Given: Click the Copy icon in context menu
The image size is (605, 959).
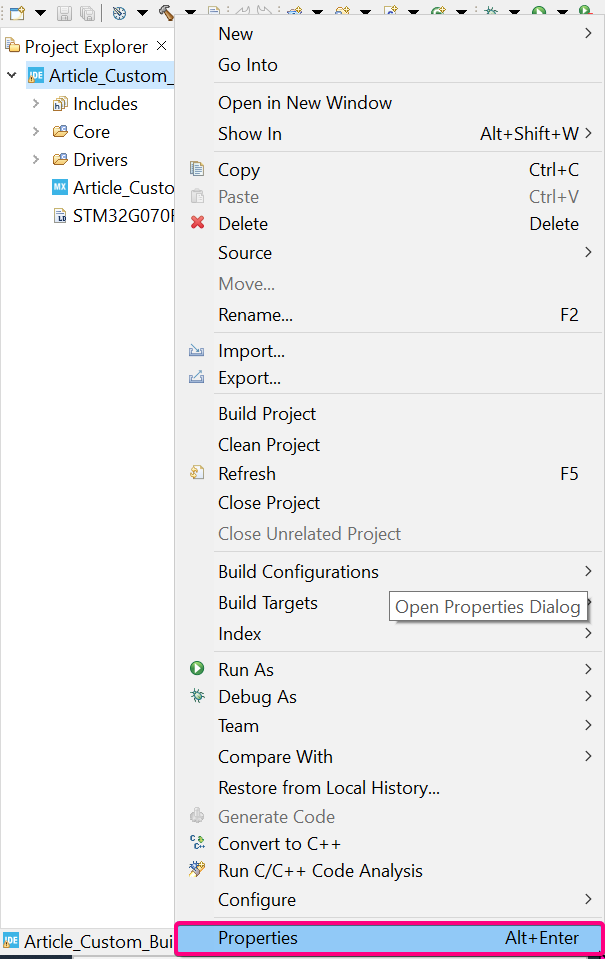Looking at the screenshot, I should 197,169.
